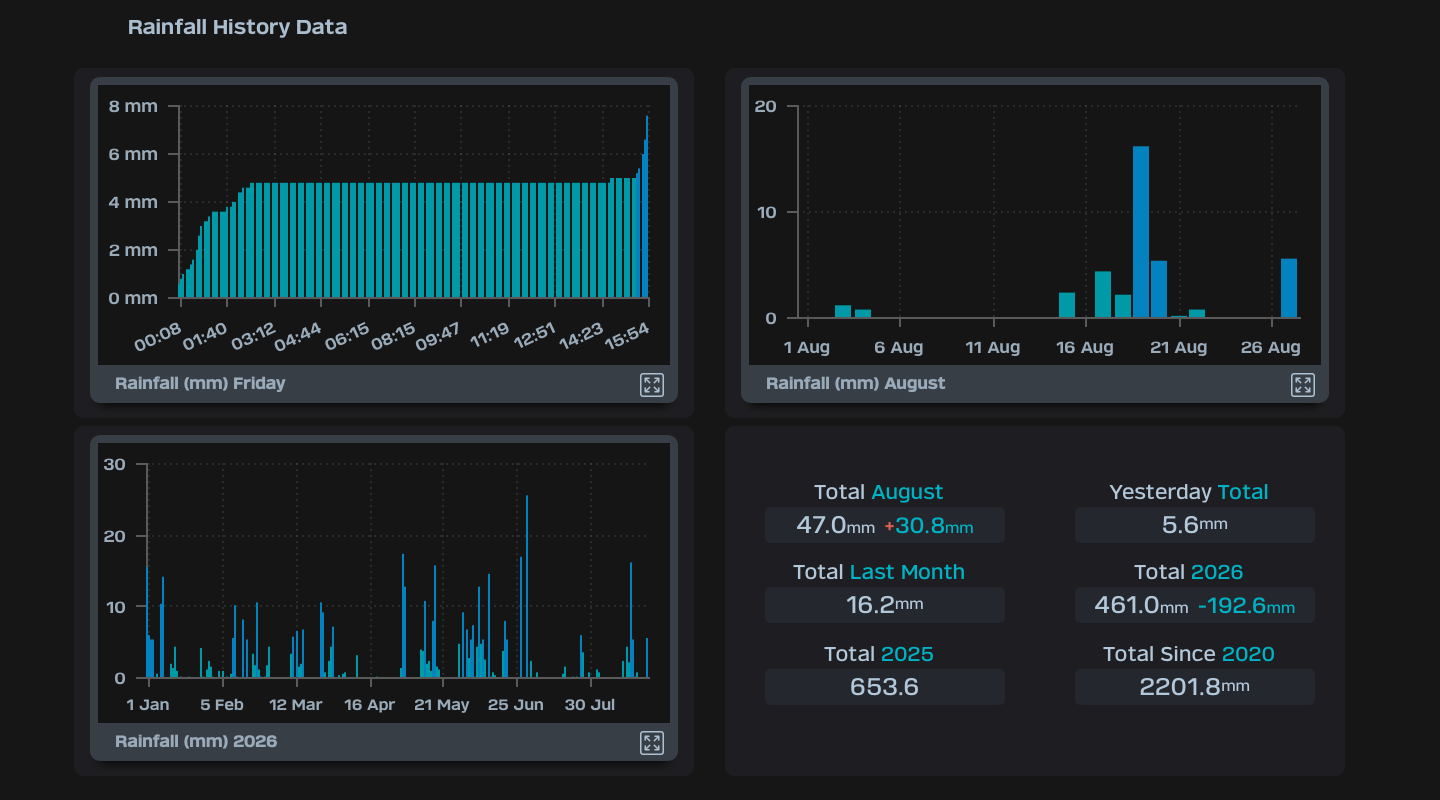
Task: Click the "1 Jan" axis label
Action: (x=148, y=705)
